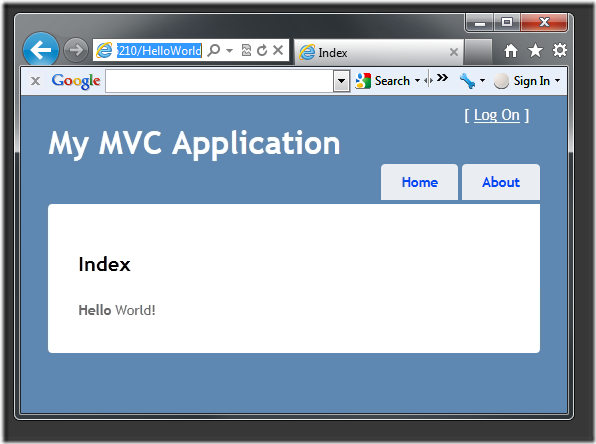Switch to the Index browser tab

click(x=379, y=52)
